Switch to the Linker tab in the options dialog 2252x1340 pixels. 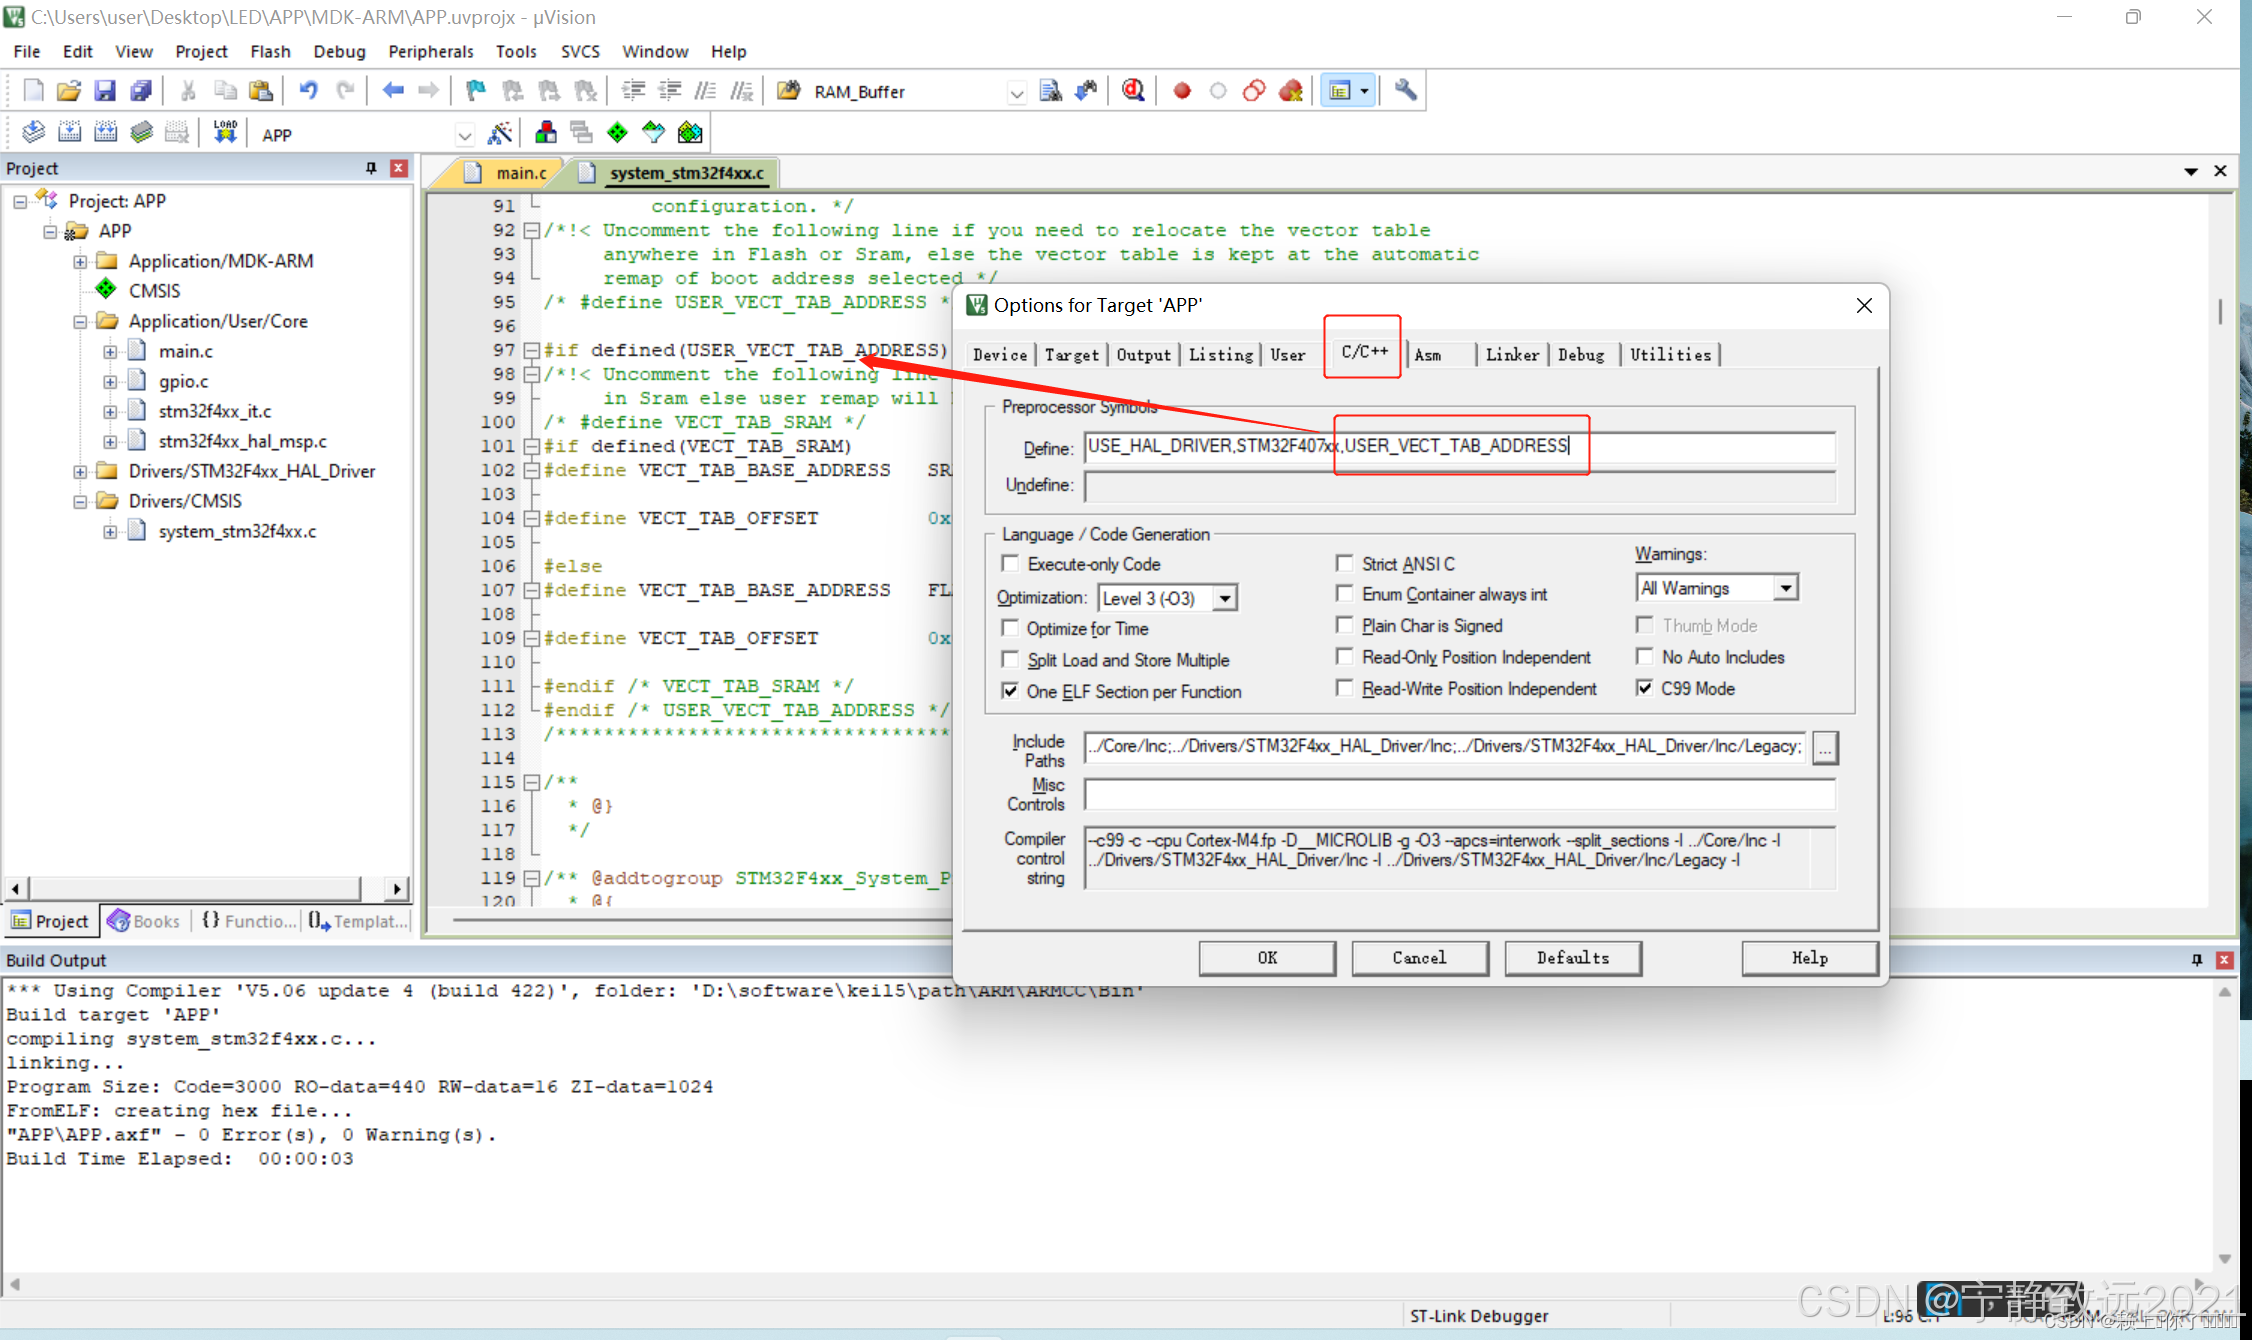point(1512,354)
